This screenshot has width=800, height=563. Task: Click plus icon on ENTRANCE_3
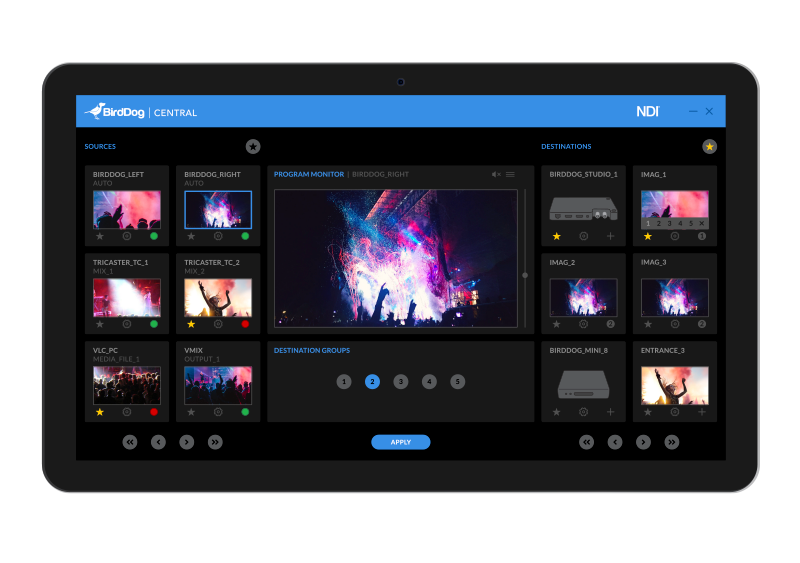tap(702, 412)
